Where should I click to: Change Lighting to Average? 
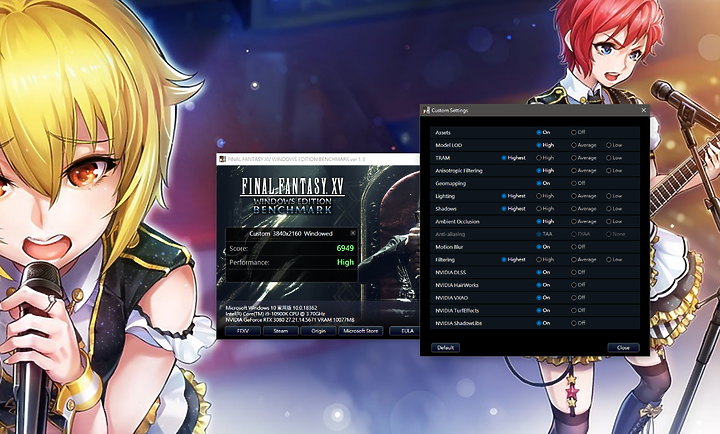coord(584,196)
